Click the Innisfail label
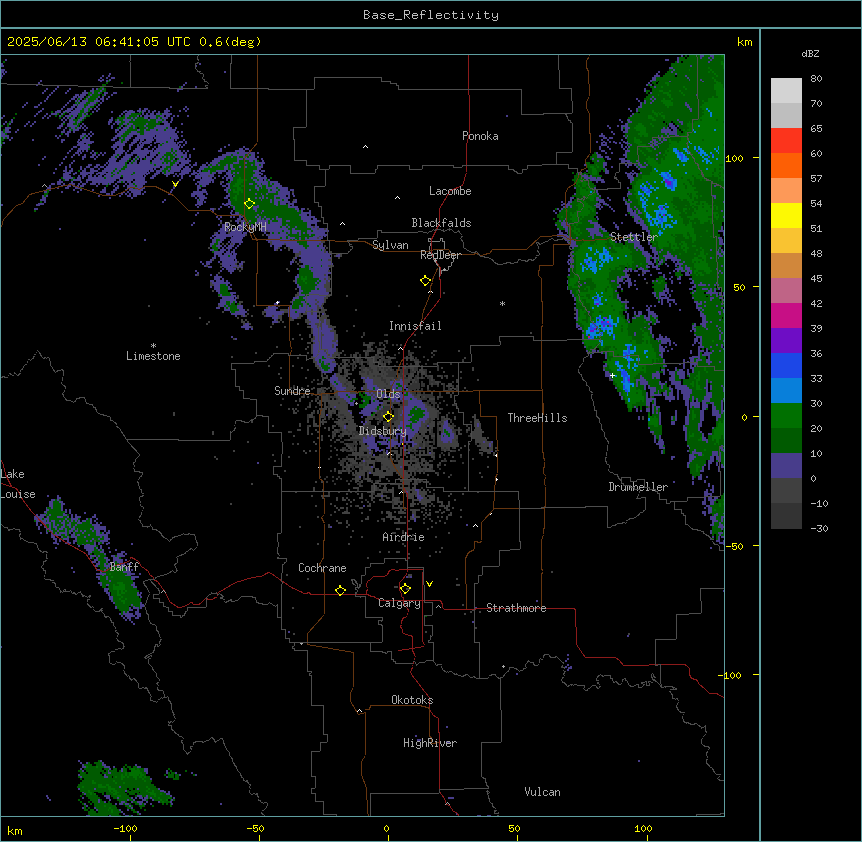Image resolution: width=862 pixels, height=842 pixels. 415,326
